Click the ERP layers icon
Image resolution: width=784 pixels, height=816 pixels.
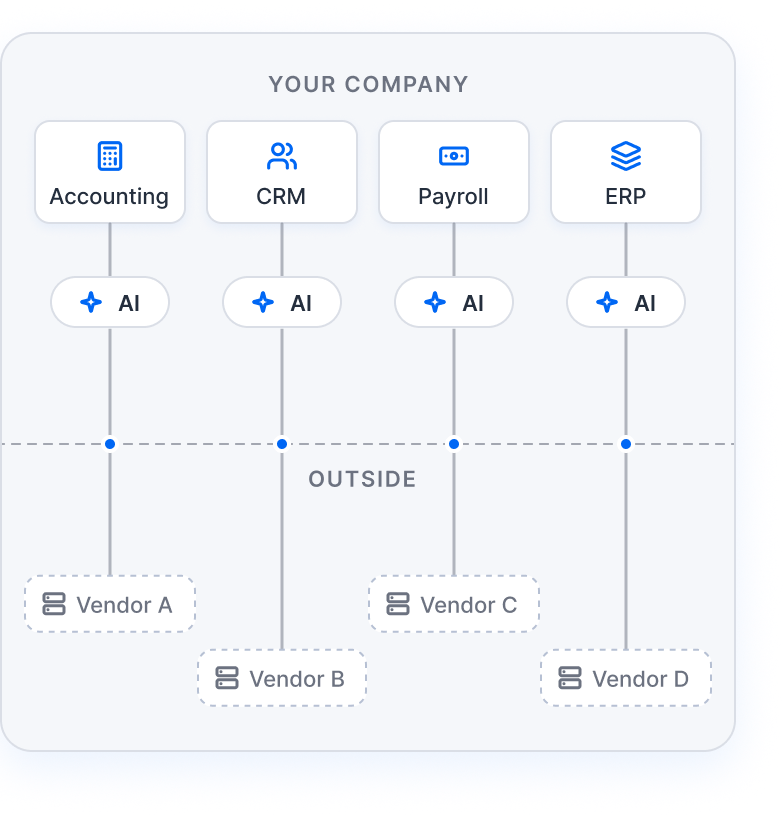coord(626,156)
